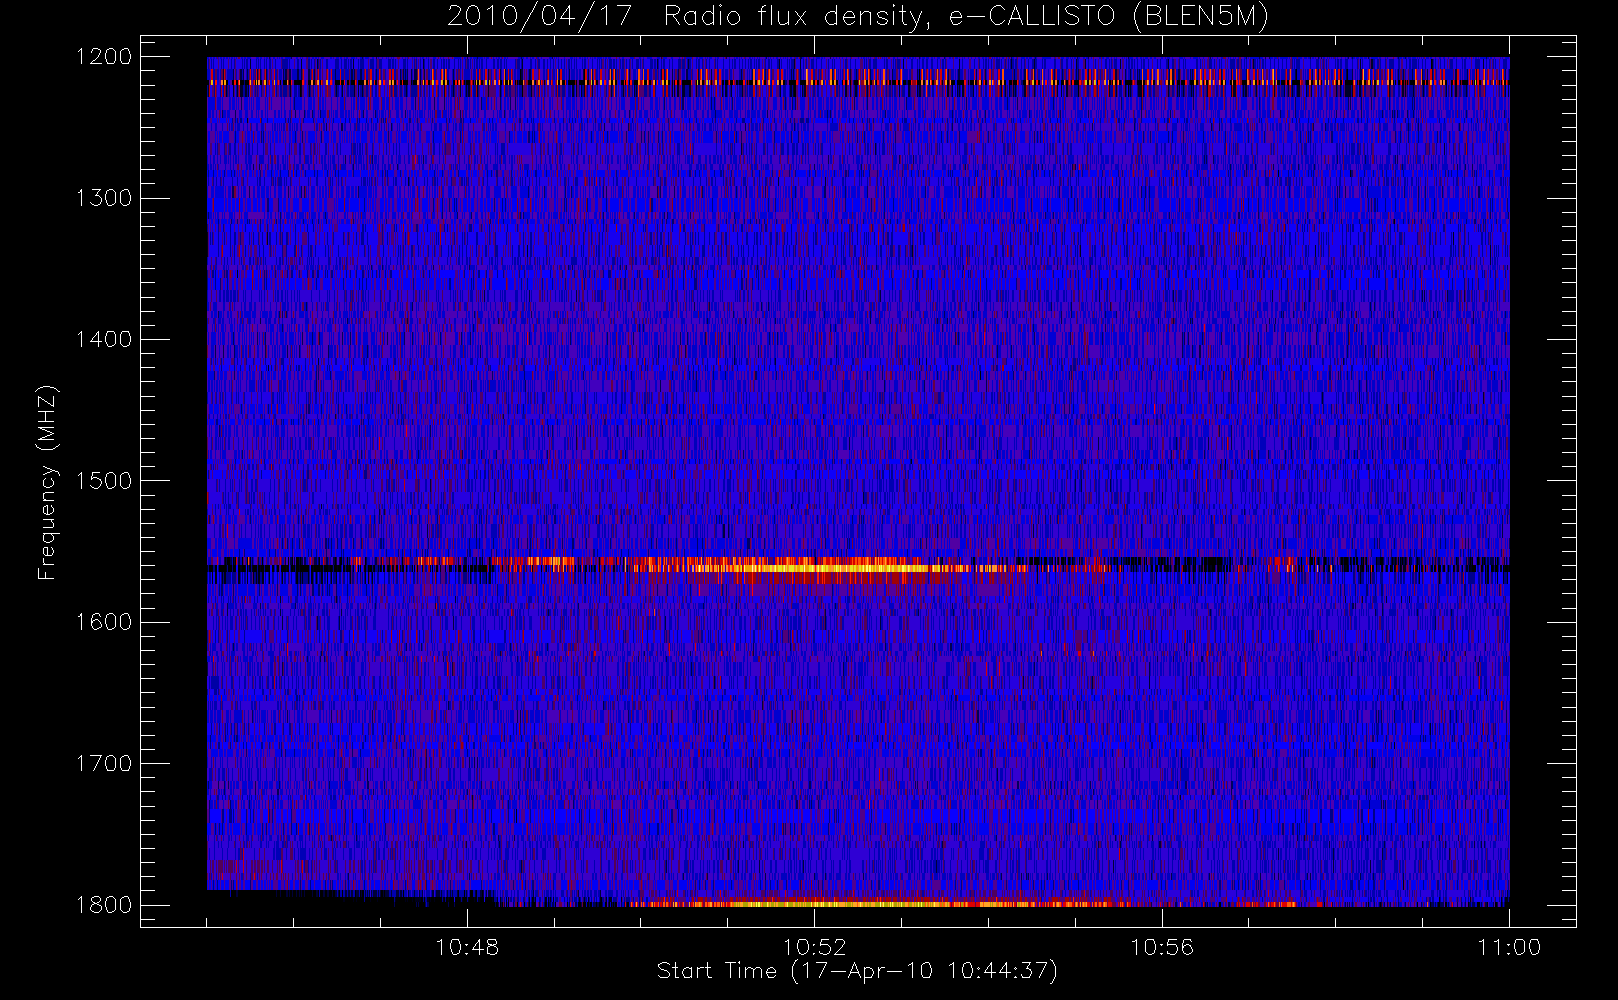Viewport: 1618px width, 1000px height.
Task: Click the 1400 frequency tick label
Action: tap(104, 340)
